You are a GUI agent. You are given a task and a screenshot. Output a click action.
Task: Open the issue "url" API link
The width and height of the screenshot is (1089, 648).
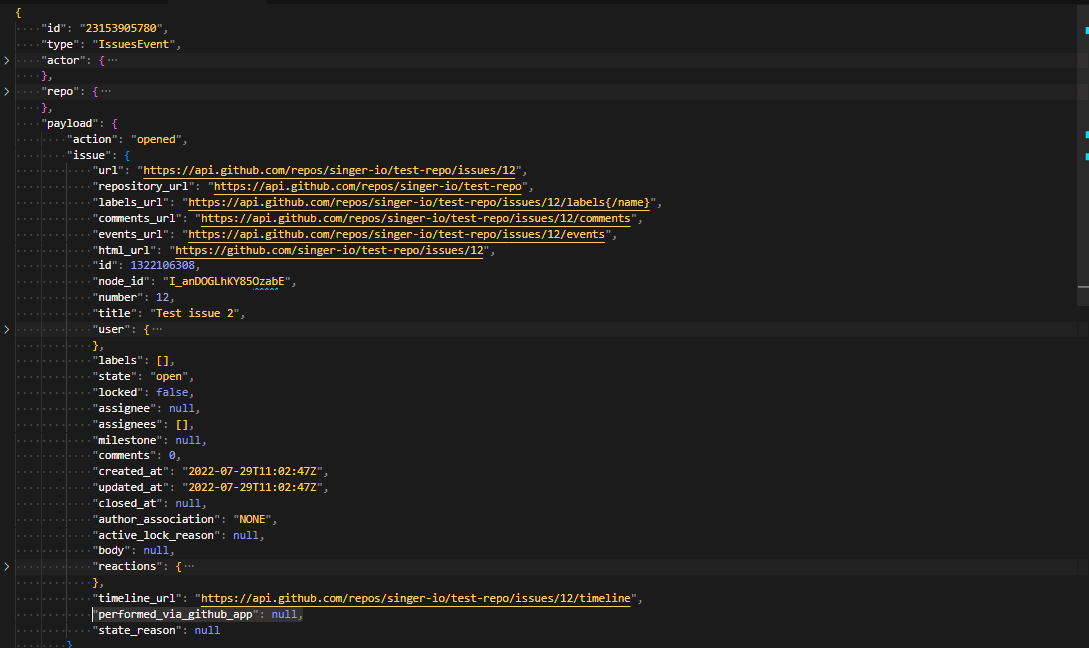tap(329, 170)
